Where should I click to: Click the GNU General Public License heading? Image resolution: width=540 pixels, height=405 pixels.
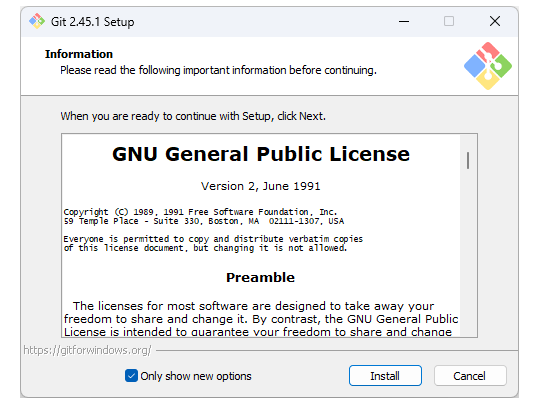coord(261,154)
